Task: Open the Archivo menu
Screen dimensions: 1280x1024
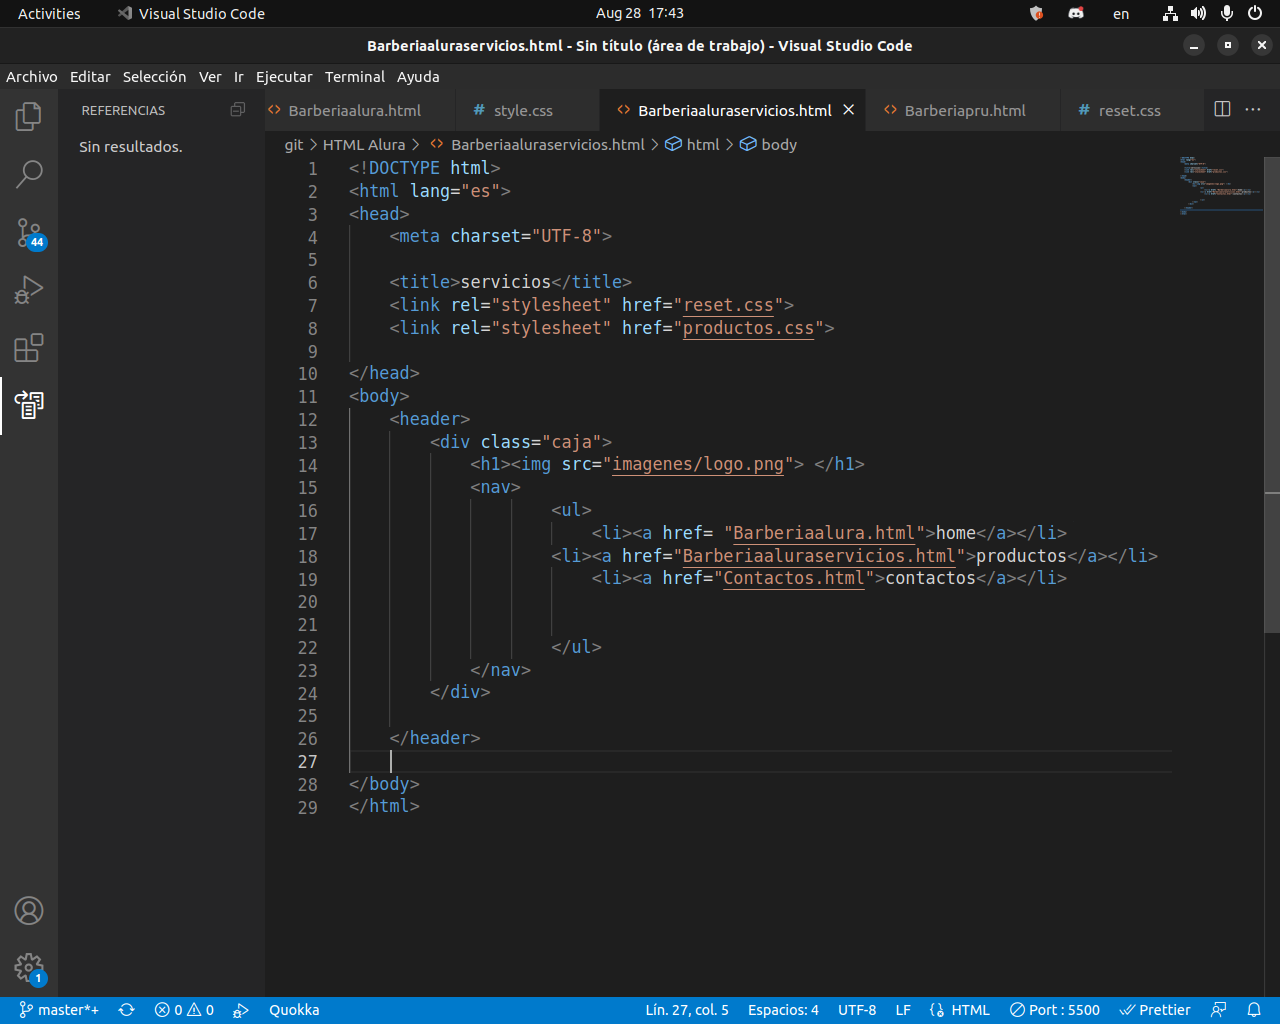Action: pos(32,77)
